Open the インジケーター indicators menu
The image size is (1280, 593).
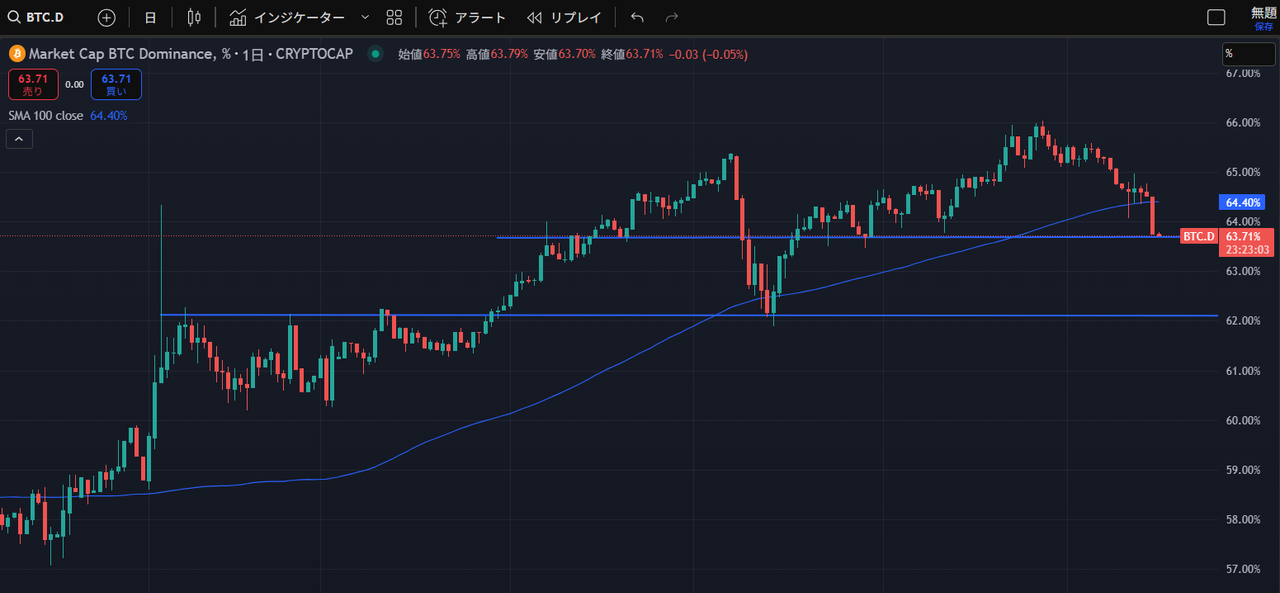click(x=300, y=17)
